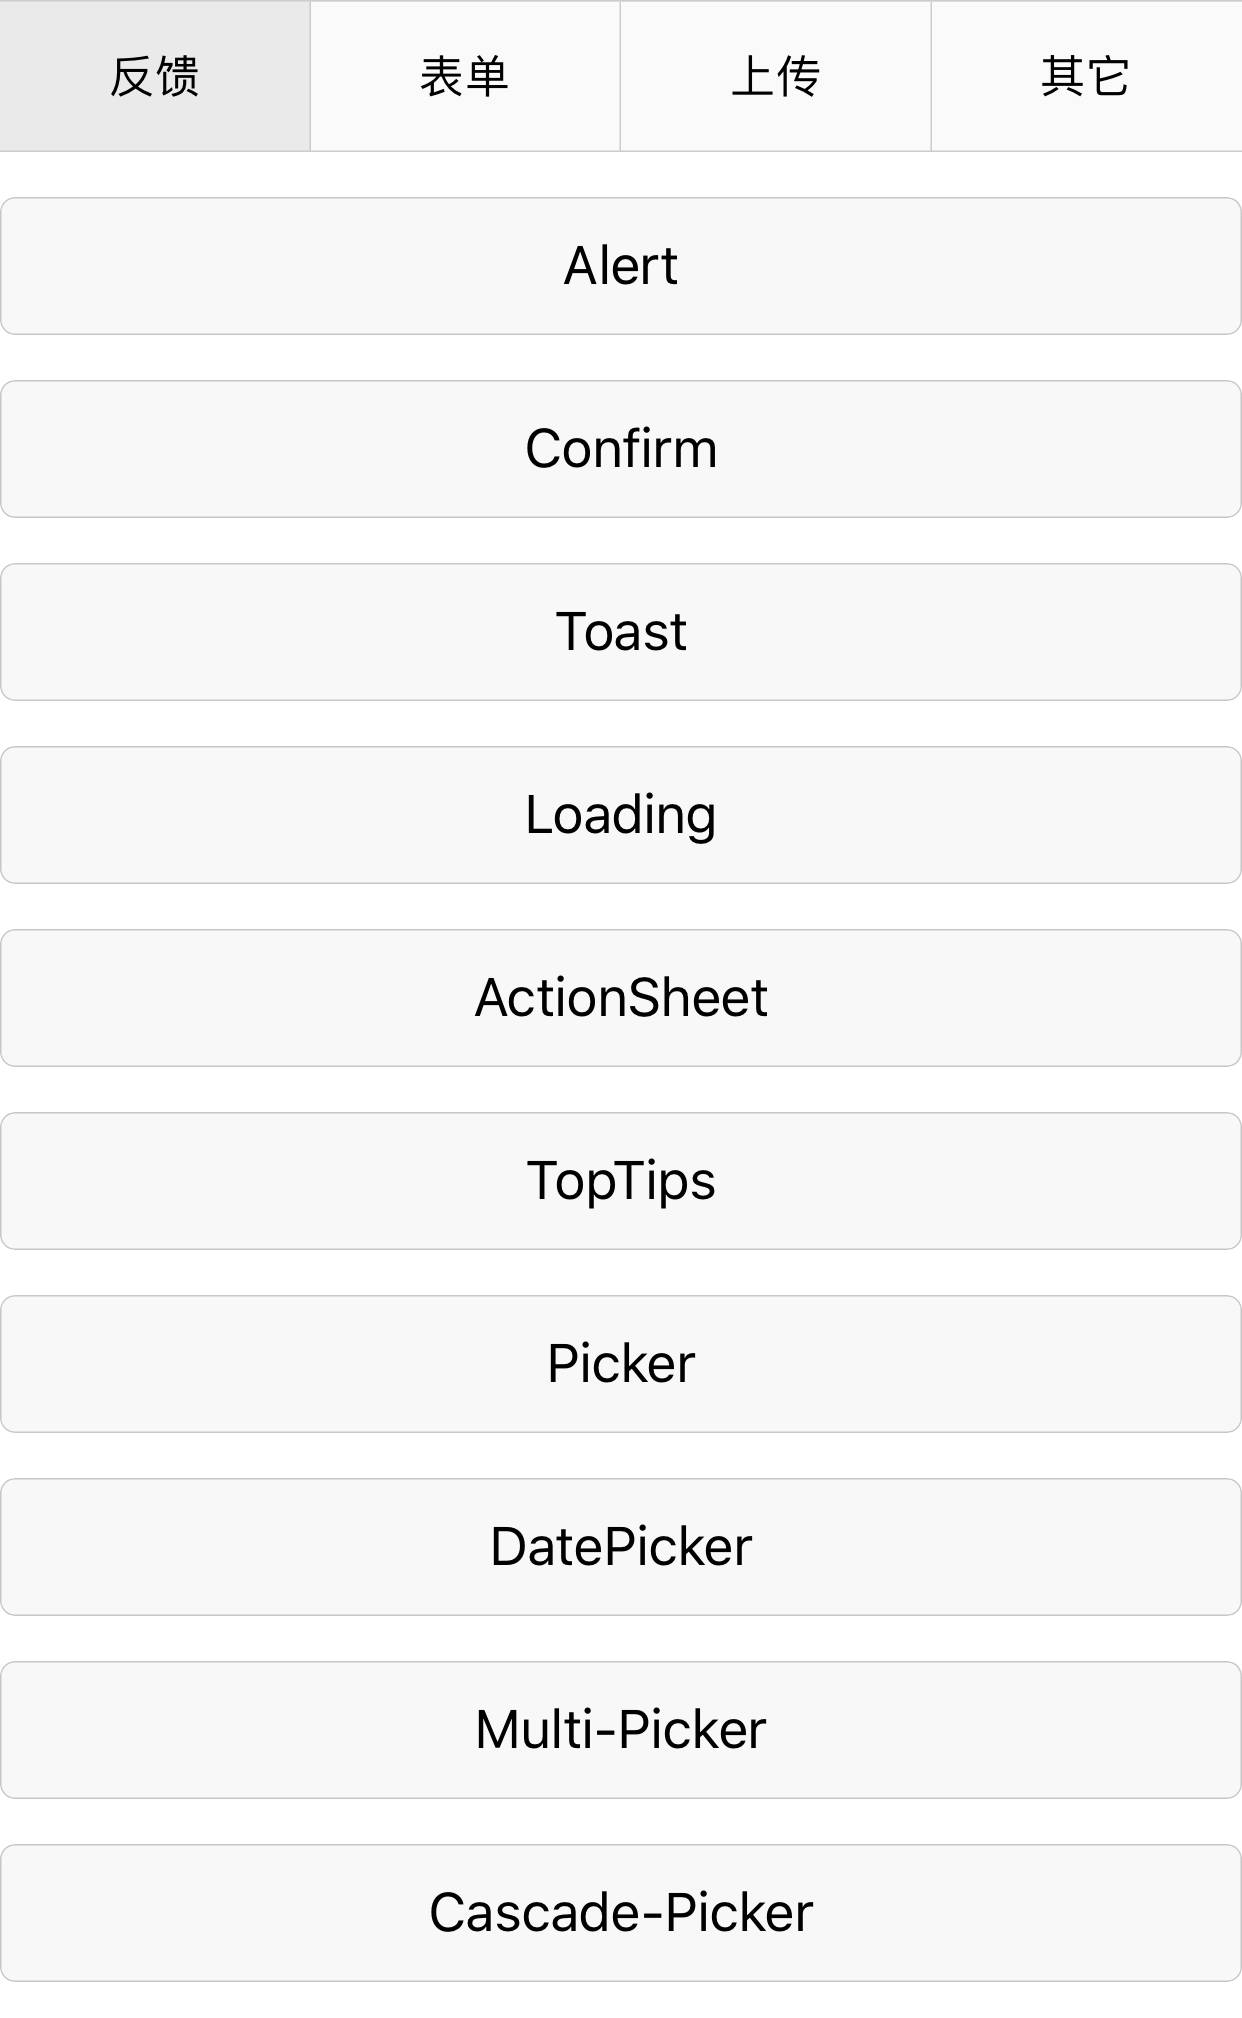Show the TopTips example
This screenshot has width=1242, height=2018.
(621, 1181)
